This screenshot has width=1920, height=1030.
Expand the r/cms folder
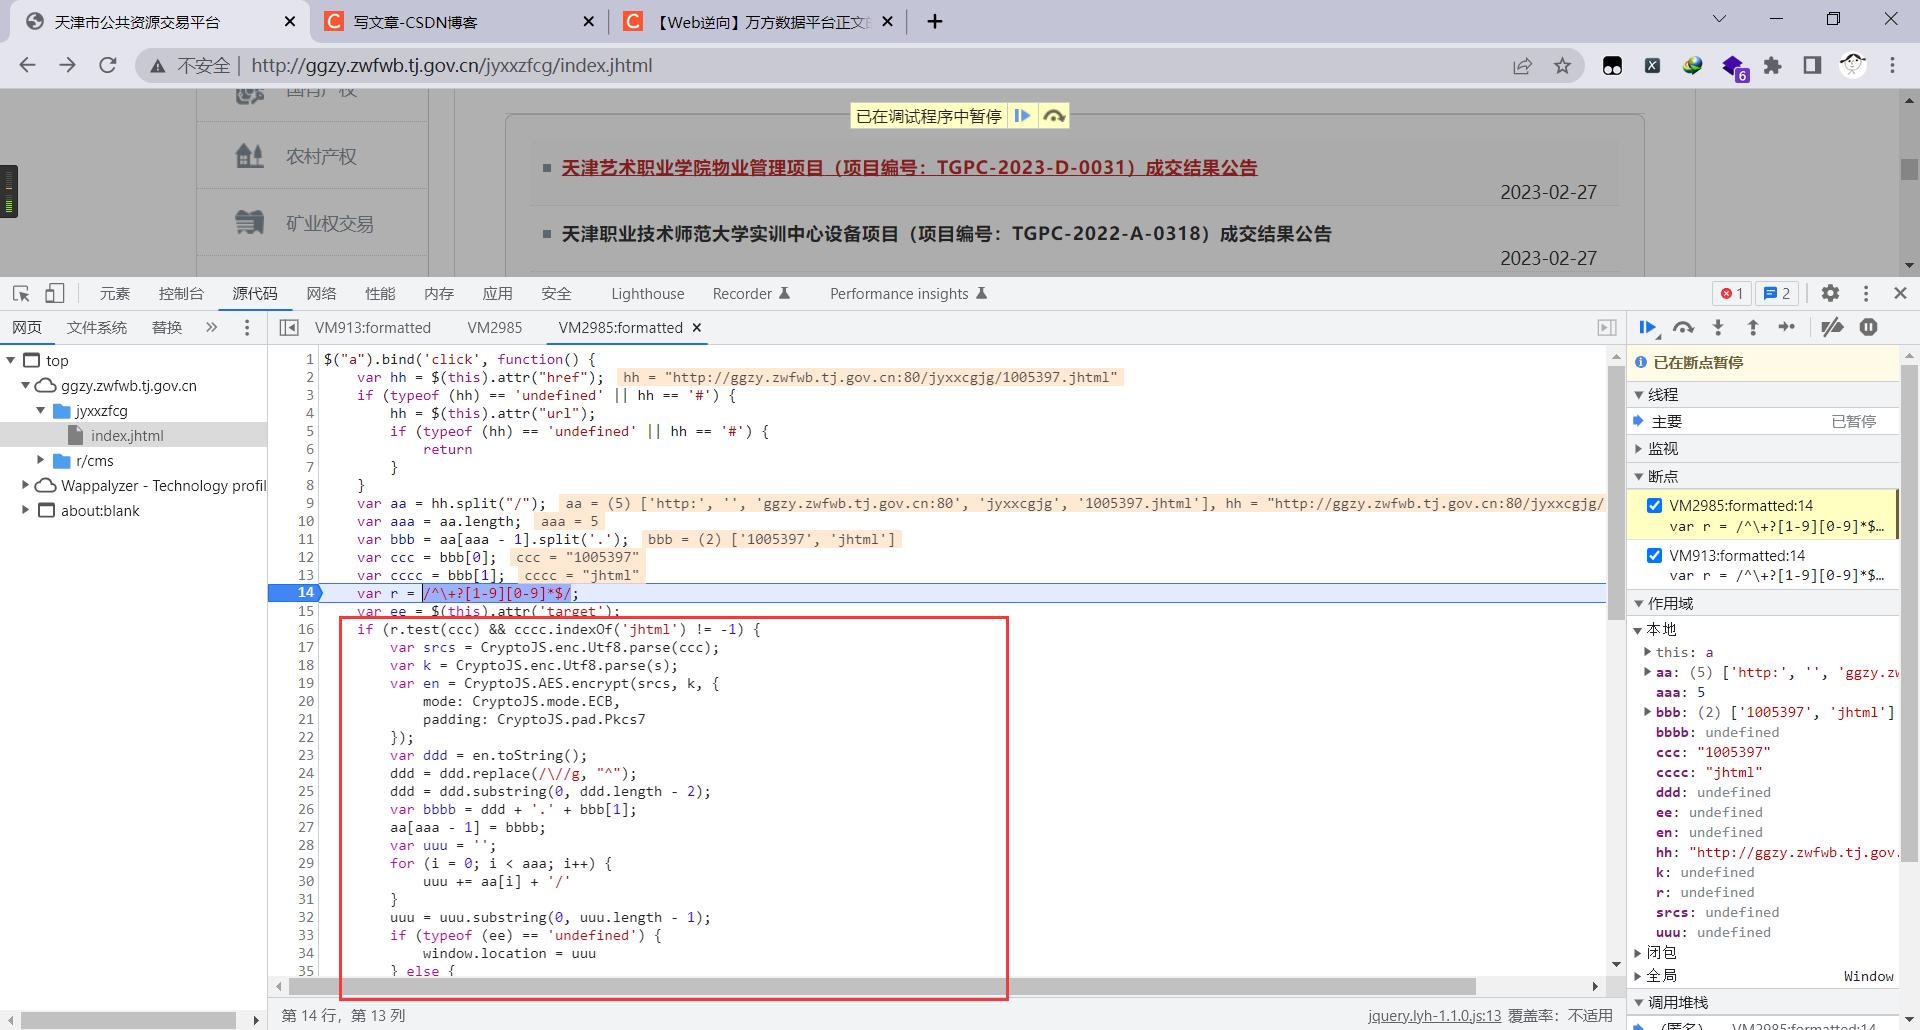[x=41, y=460]
